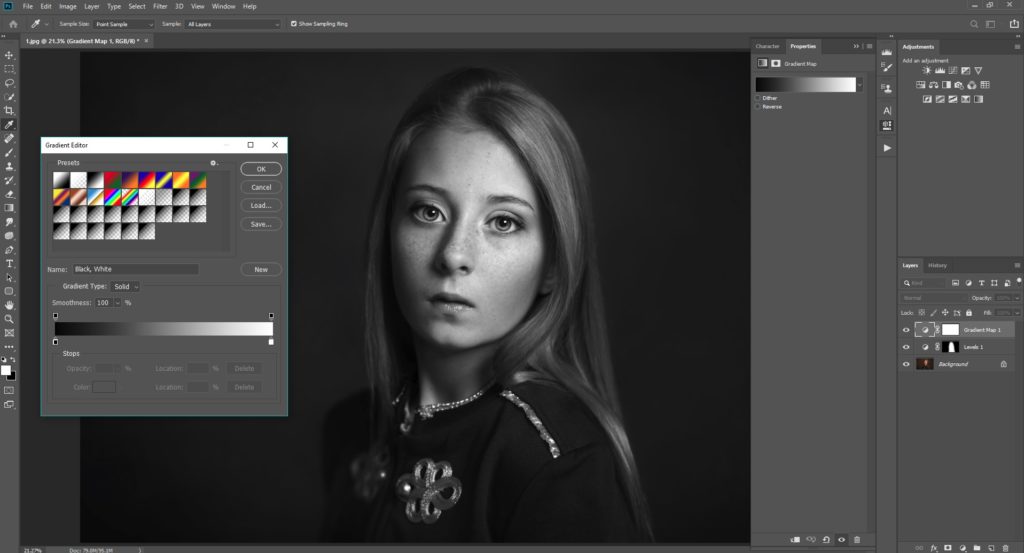Image resolution: width=1024 pixels, height=553 pixels.
Task: Open the Sample Size dropdown
Action: [x=123, y=24]
